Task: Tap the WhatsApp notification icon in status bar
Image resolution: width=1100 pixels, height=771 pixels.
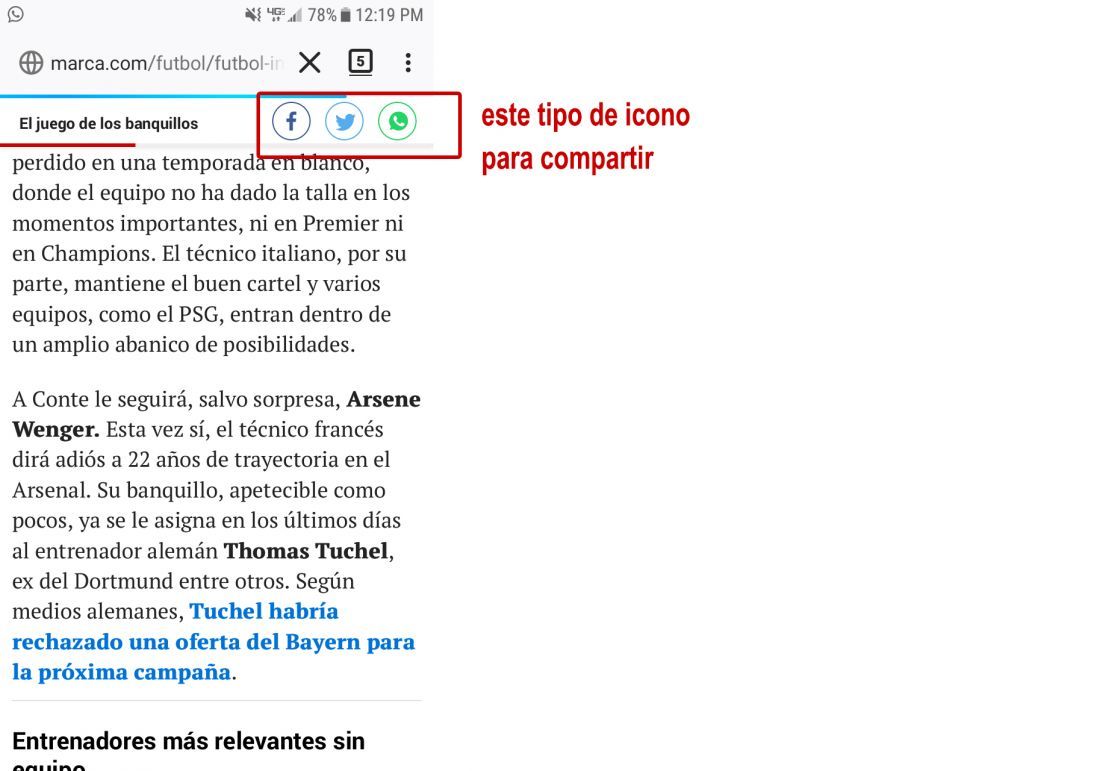Action: 15,14
